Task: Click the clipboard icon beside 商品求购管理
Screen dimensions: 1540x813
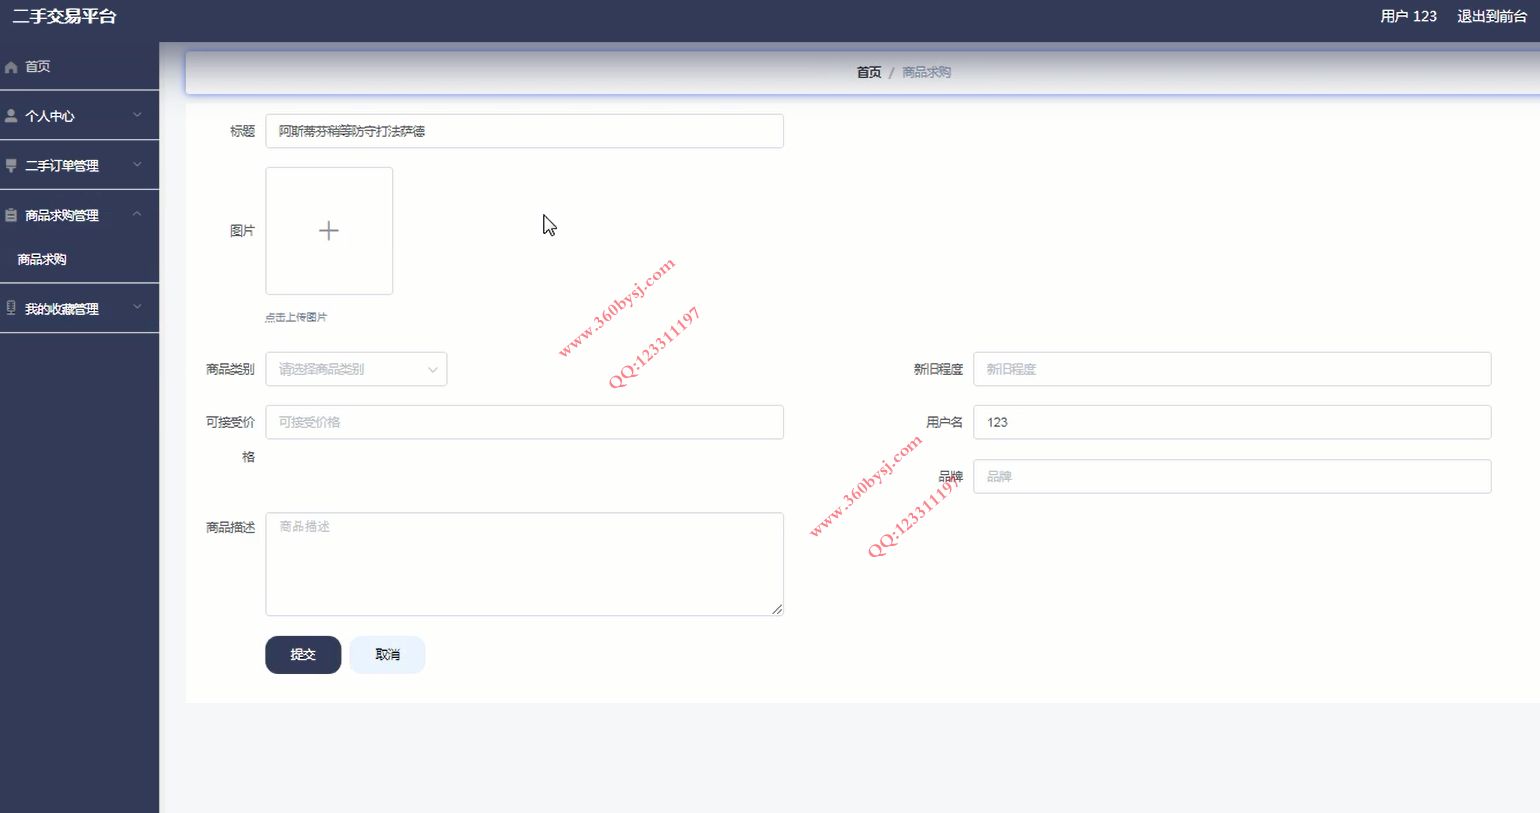Action: [11, 215]
